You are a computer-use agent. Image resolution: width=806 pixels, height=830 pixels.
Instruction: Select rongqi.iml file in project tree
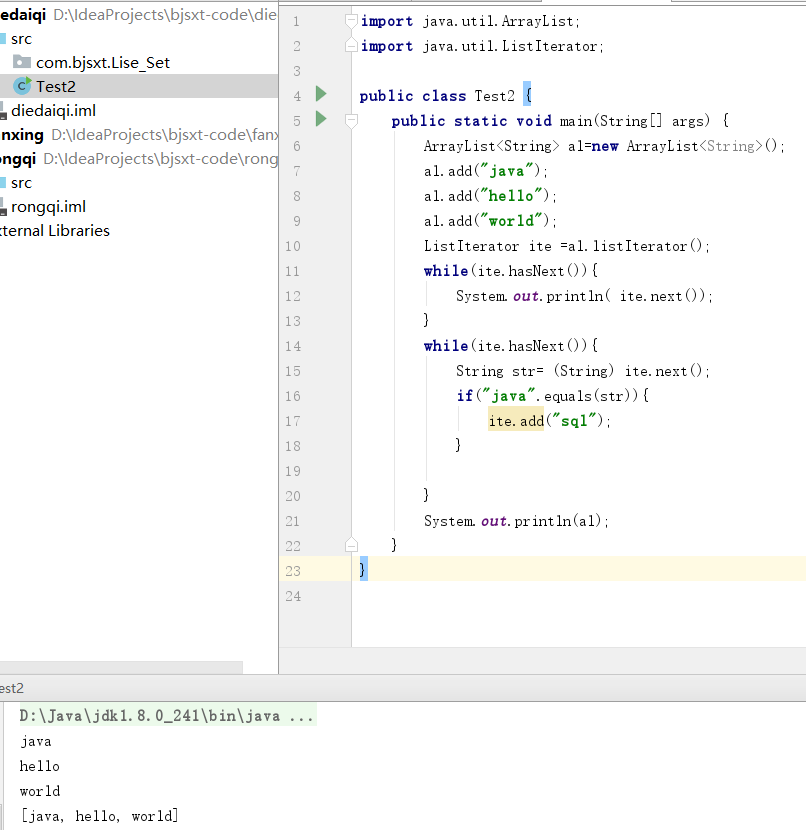(48, 206)
